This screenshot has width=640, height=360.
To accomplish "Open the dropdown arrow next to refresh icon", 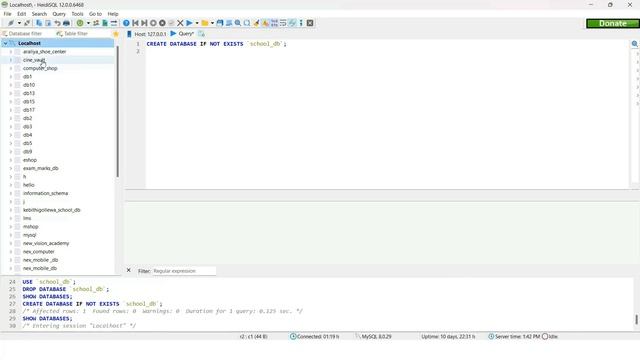I will click(88, 23).
